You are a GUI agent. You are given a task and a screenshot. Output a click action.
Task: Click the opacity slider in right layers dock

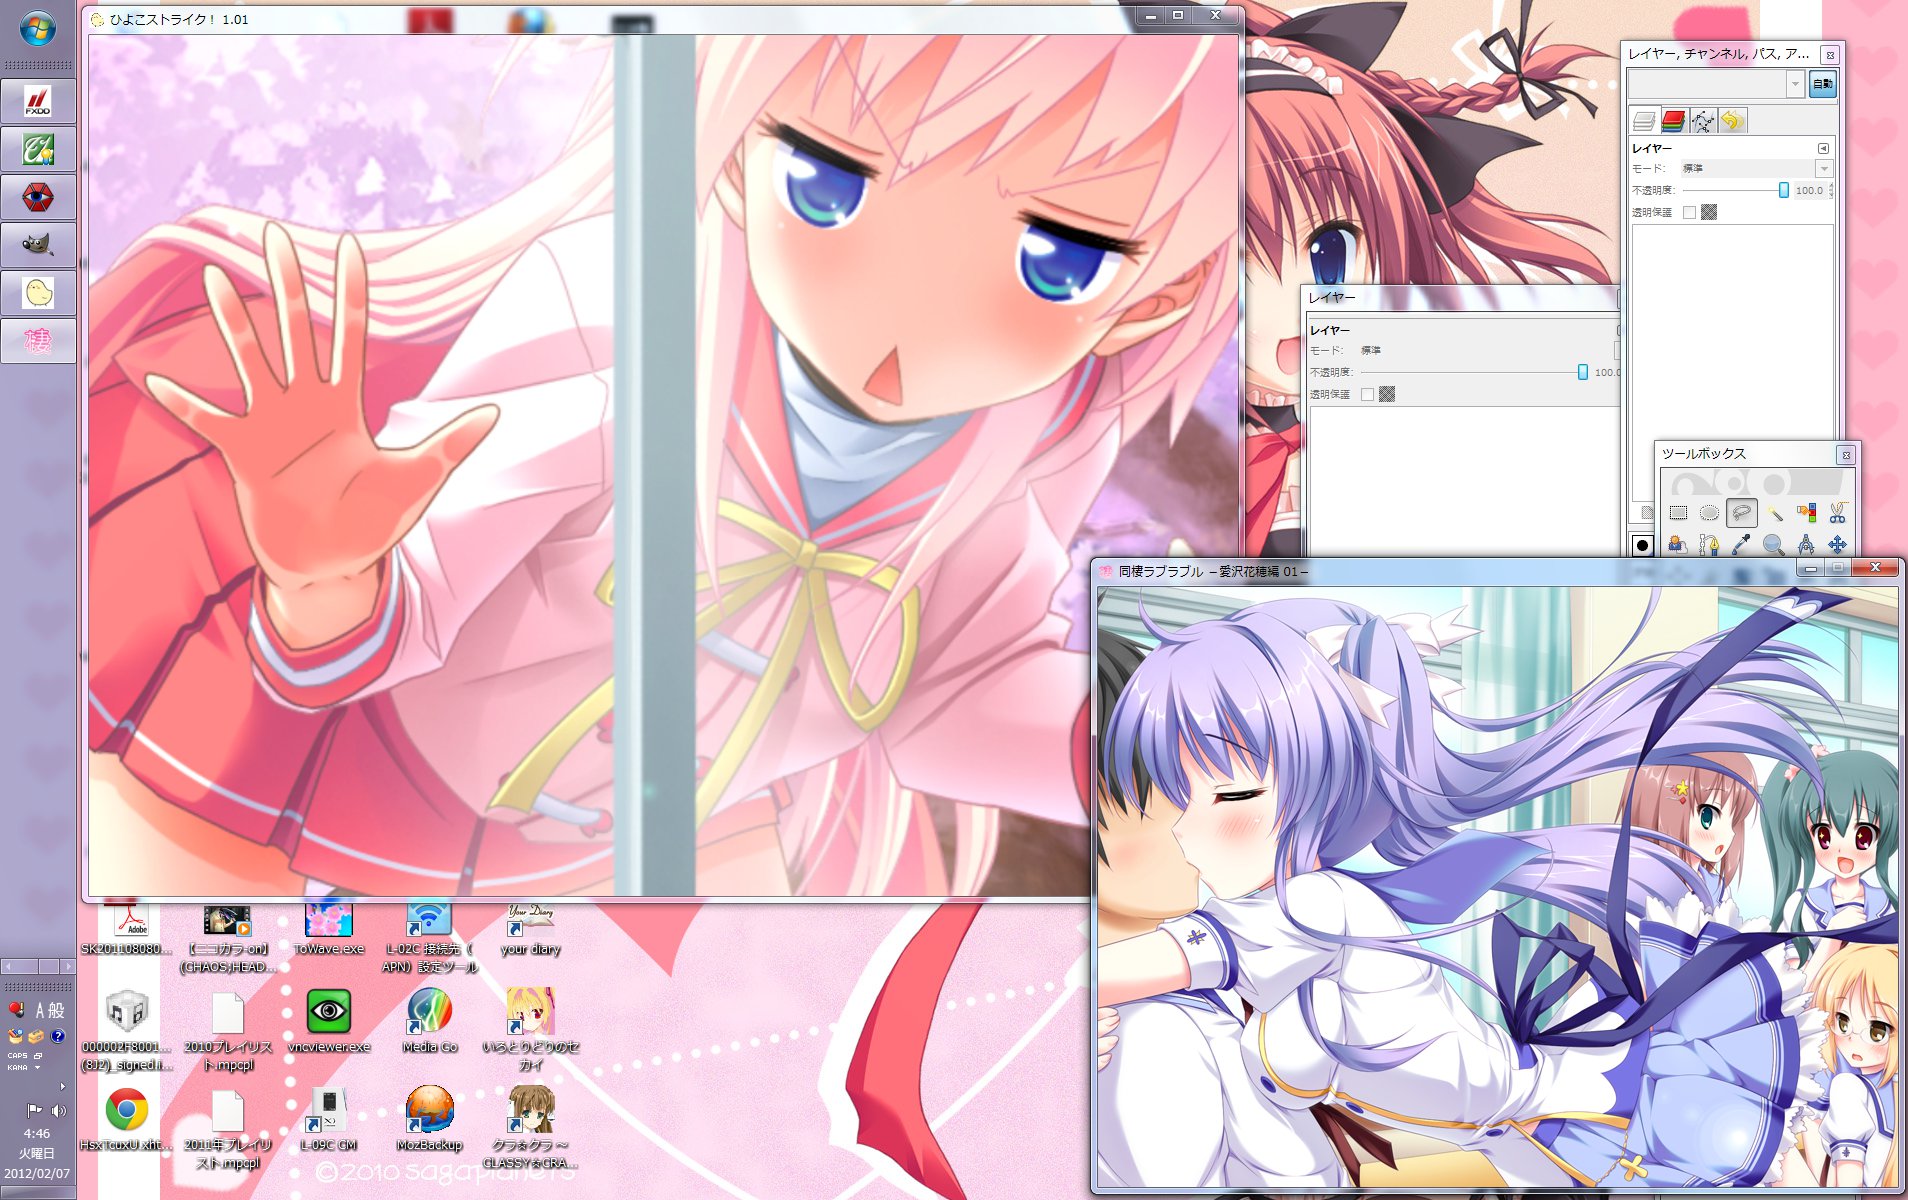click(1736, 190)
